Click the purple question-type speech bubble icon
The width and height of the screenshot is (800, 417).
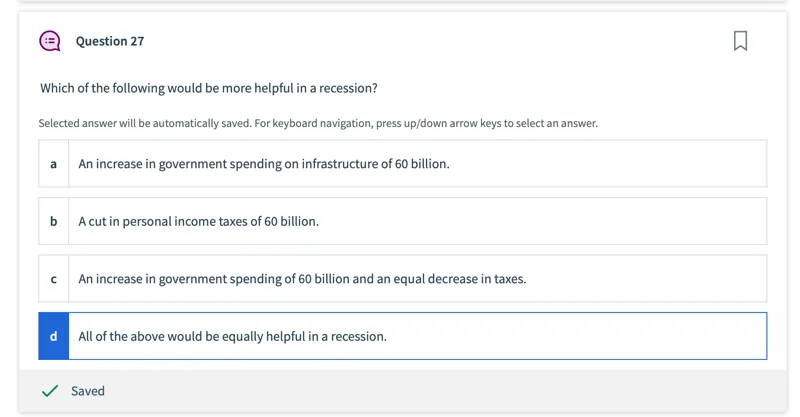(50, 41)
